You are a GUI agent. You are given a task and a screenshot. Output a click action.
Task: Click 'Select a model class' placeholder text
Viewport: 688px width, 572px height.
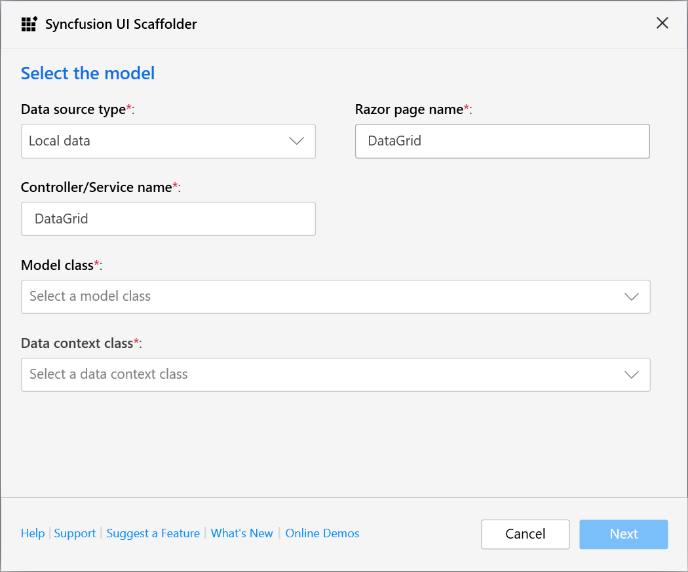point(90,297)
